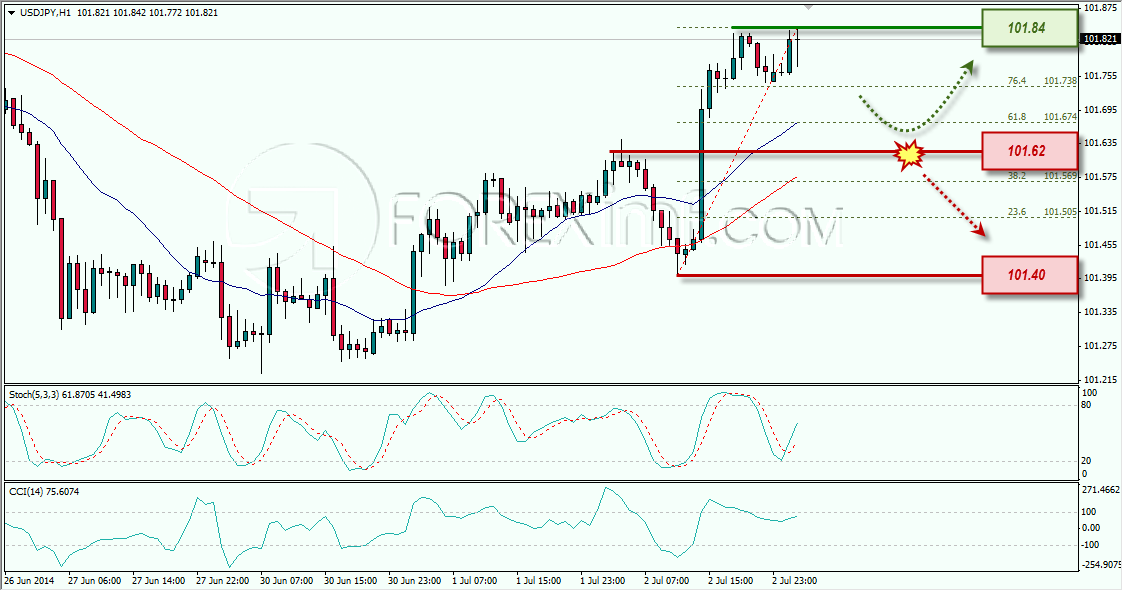Click the 26 Jun 2014 date label
Viewport: 1123px width, 591px height.
tap(29, 580)
